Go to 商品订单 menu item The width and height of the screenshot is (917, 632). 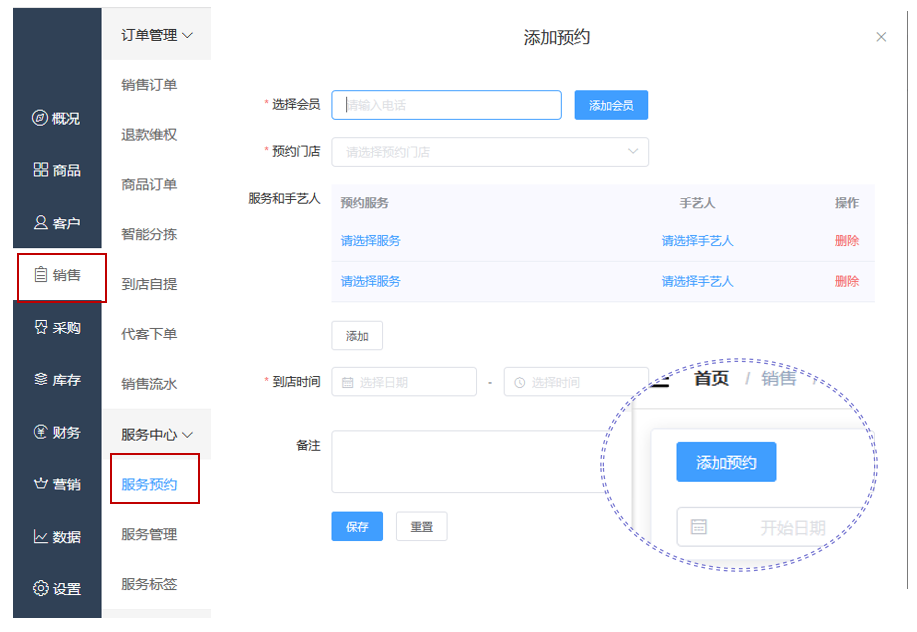tap(149, 184)
